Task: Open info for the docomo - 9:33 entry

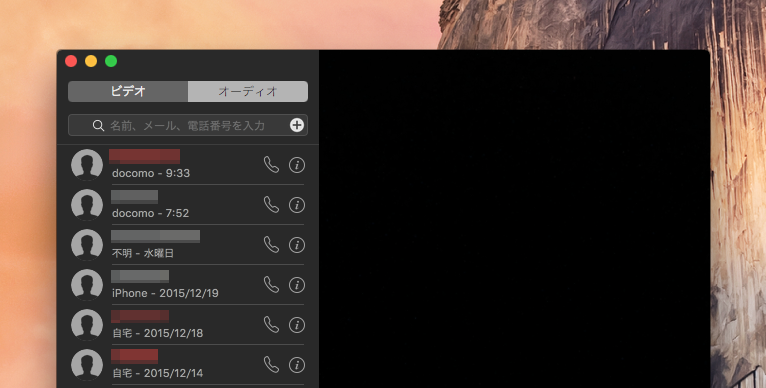Action: point(297,165)
